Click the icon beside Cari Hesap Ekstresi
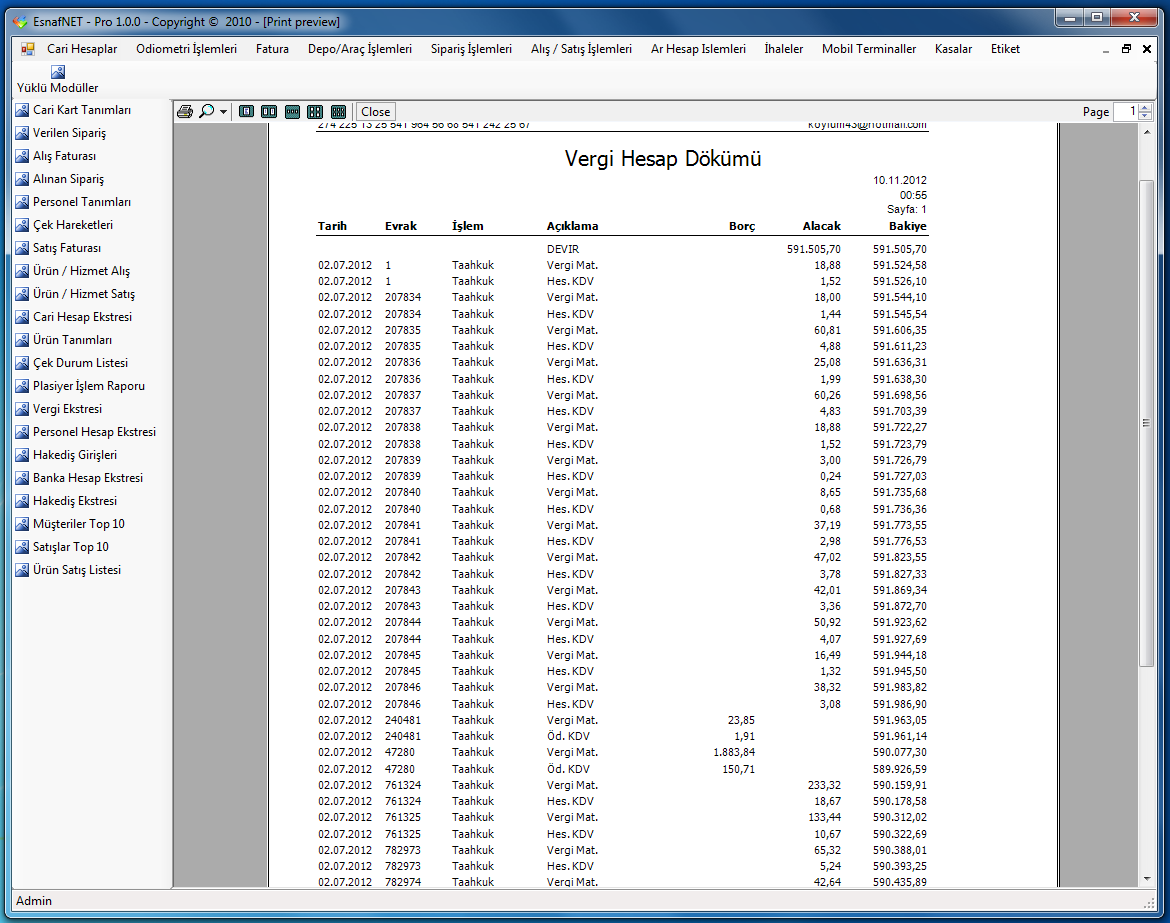 [x=22, y=317]
